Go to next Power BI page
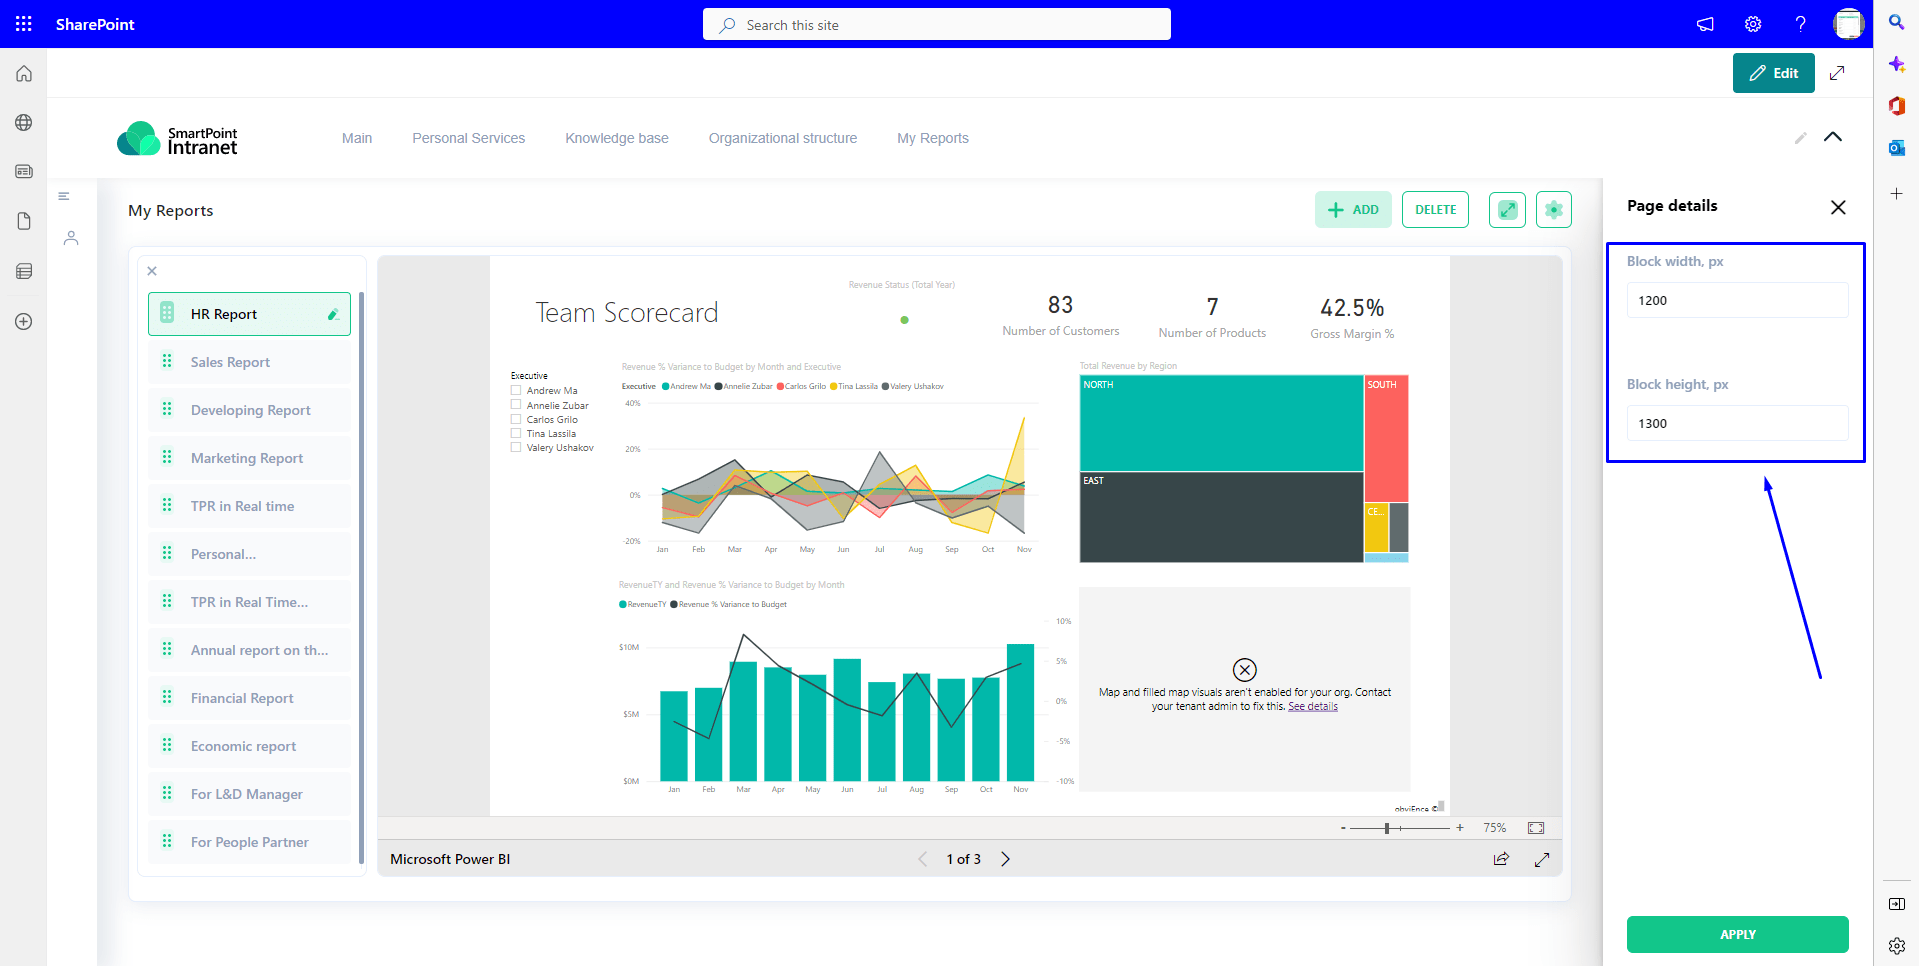 pyautogui.click(x=1006, y=859)
